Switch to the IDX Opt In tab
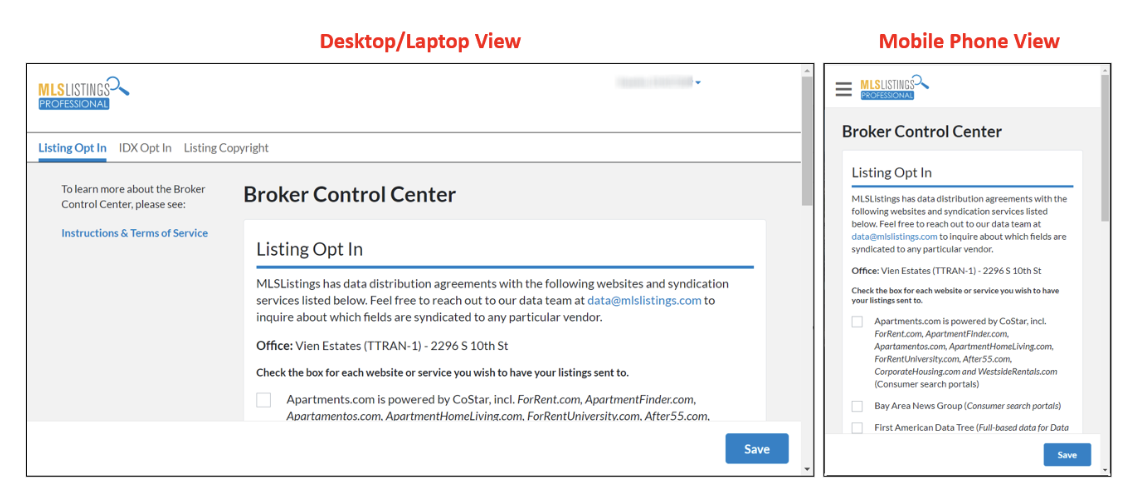This screenshot has height=492, width=1132. tap(145, 148)
